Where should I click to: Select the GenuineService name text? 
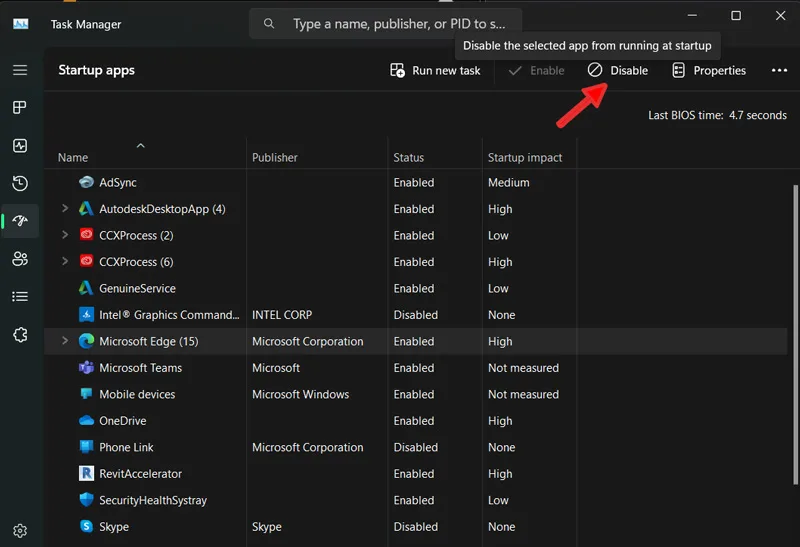tap(137, 288)
